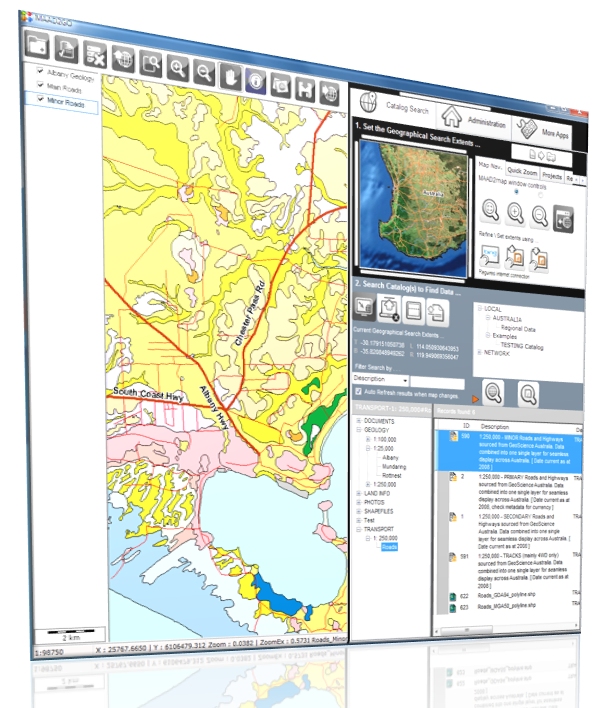
Task: Click the save map disk icon
Action: pos(305,90)
